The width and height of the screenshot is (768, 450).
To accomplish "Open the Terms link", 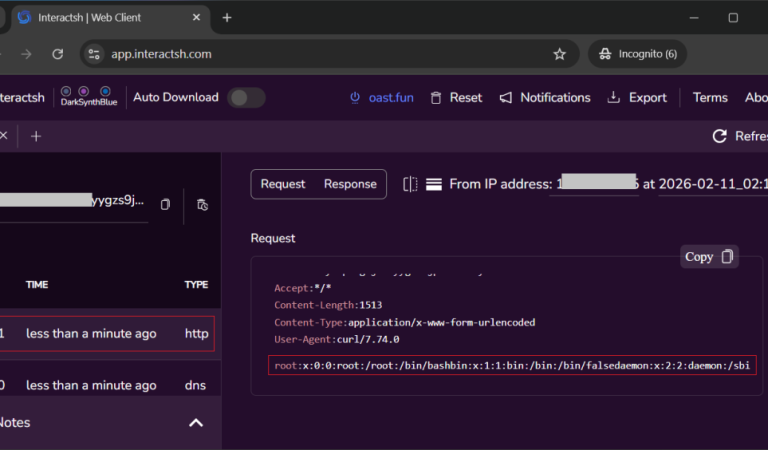I will coord(710,97).
